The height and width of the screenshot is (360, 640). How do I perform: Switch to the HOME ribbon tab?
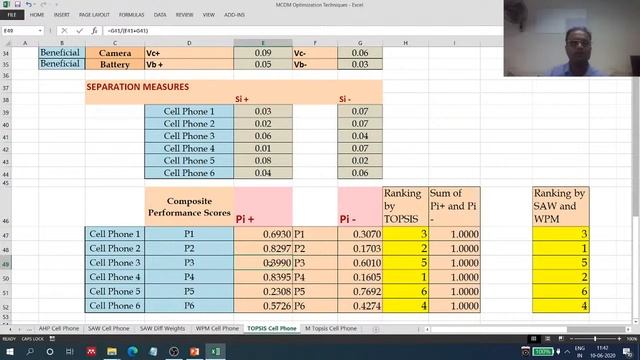point(37,15)
